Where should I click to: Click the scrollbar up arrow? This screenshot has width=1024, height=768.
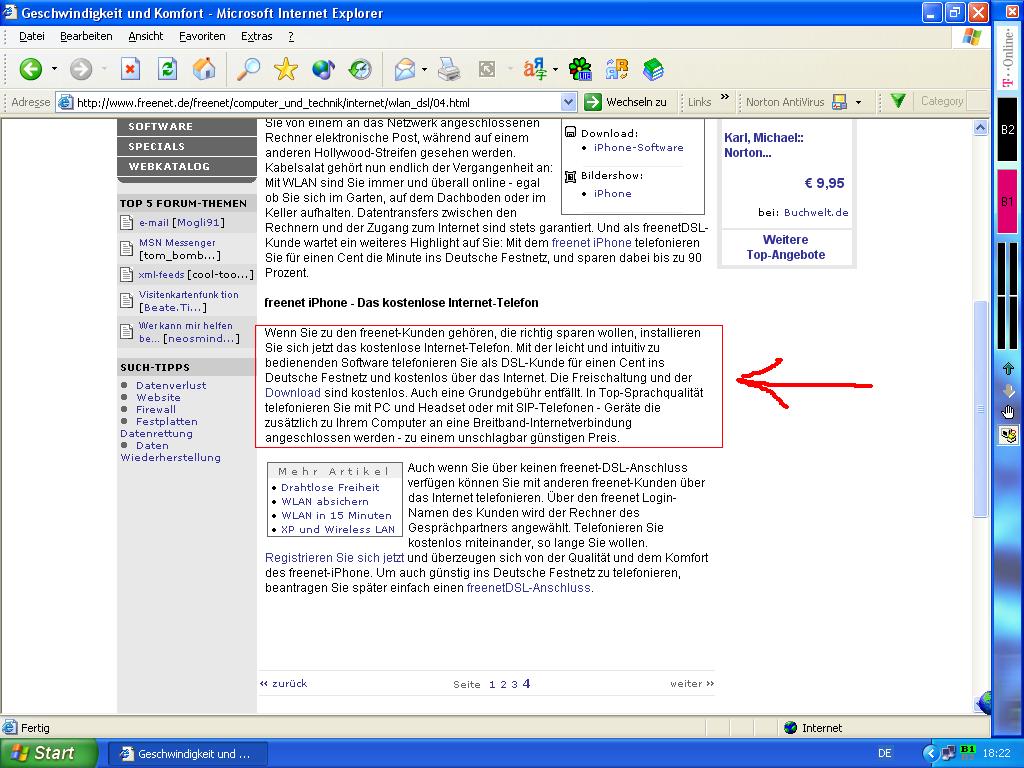point(980,128)
